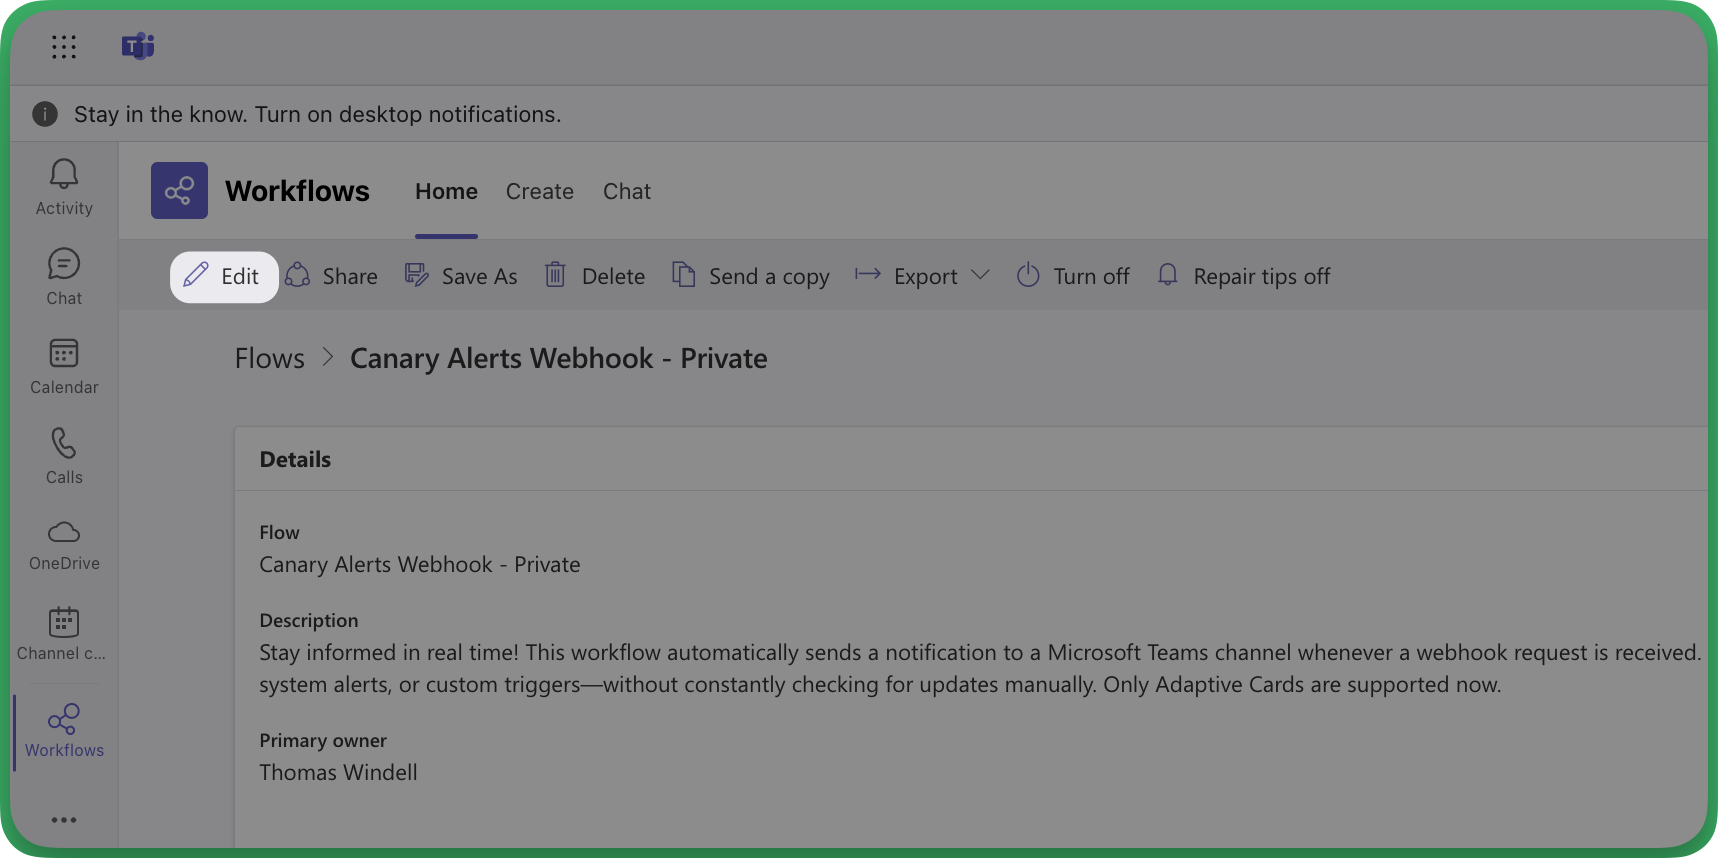Click the Details section header
1718x858 pixels.
(x=295, y=460)
